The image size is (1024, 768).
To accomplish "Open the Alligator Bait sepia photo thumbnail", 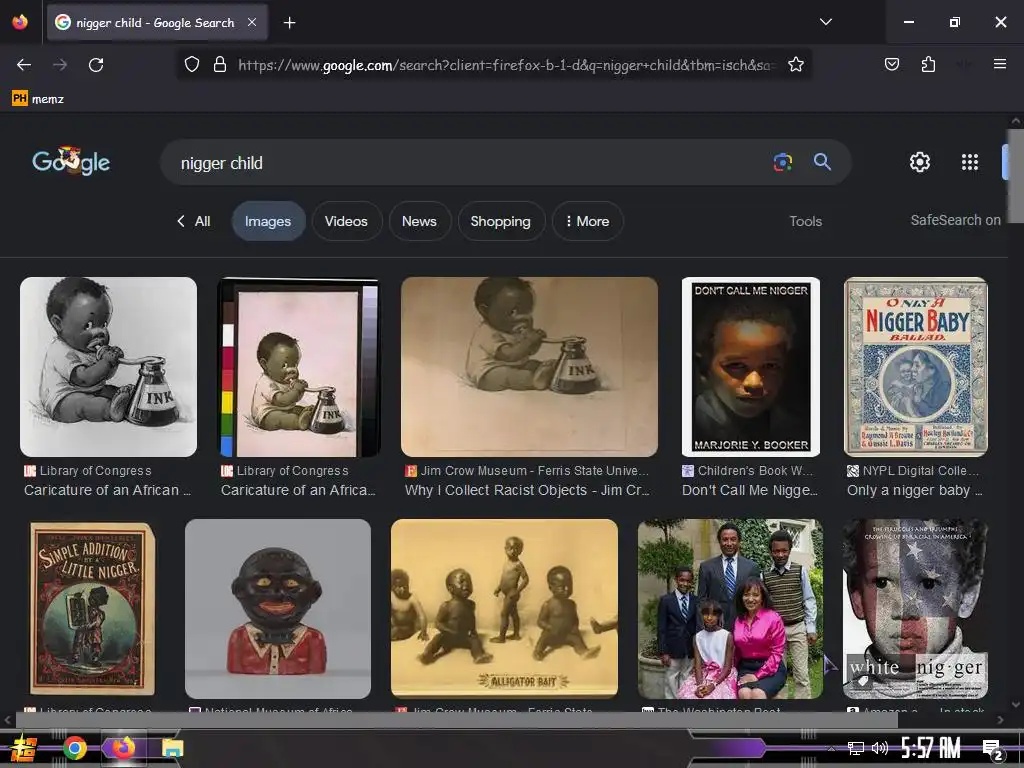I will (504, 609).
